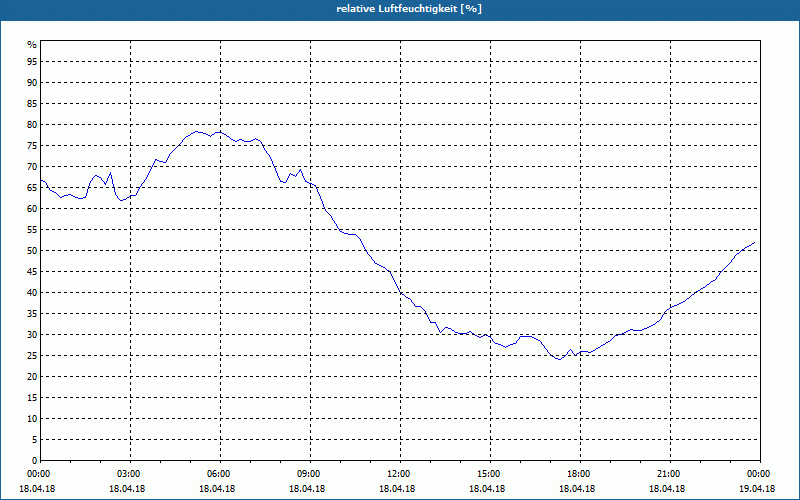The image size is (800, 500).
Task: Select the y-axis value 65
Action: click(x=32, y=187)
